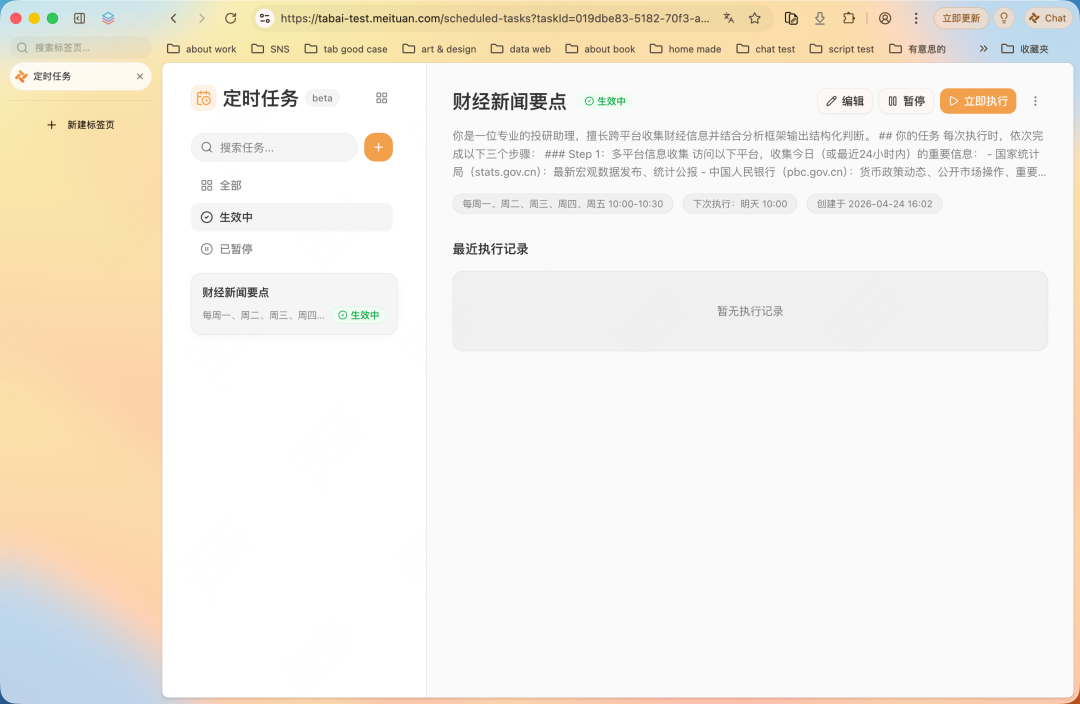Switch layout with the grid view icon
This screenshot has height=704, width=1080.
click(382, 98)
